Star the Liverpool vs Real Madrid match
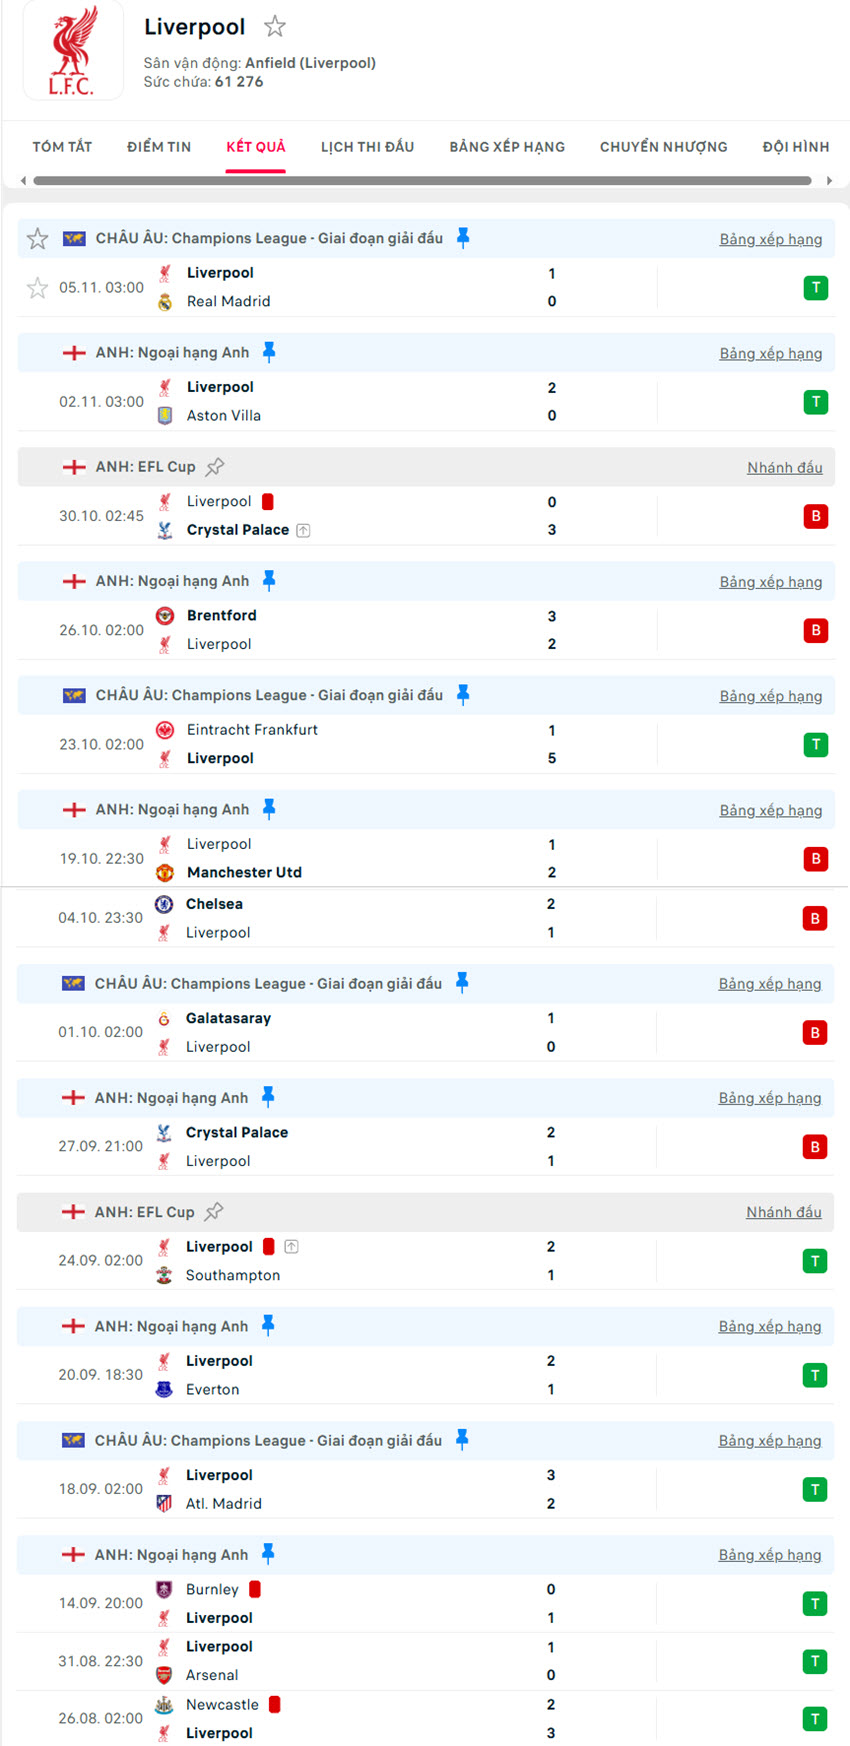 (x=37, y=288)
